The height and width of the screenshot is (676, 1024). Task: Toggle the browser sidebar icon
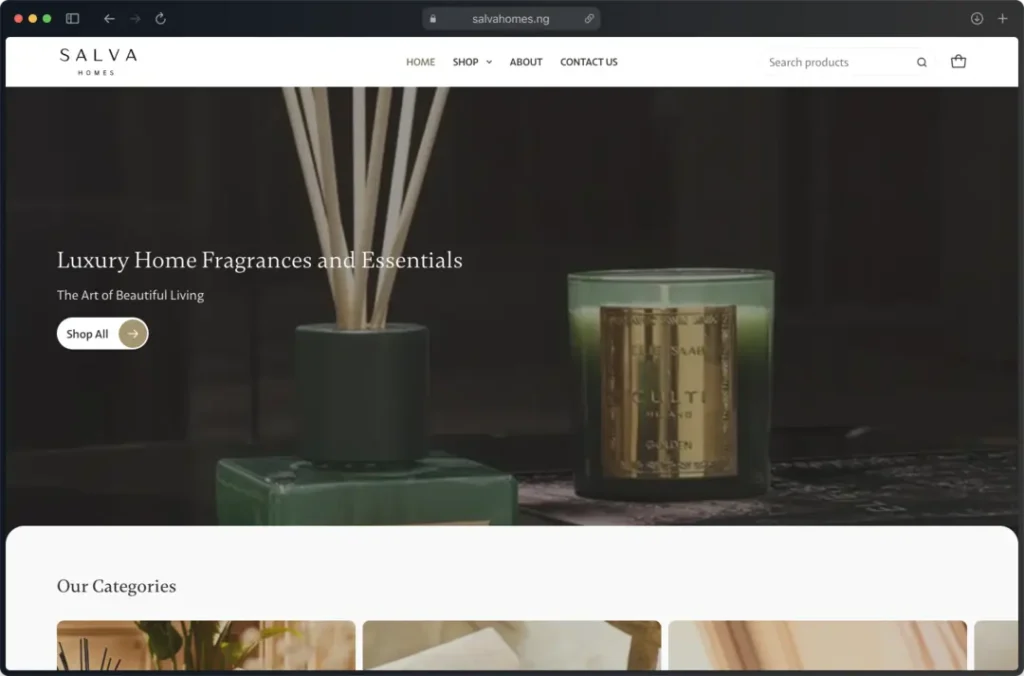[72, 18]
